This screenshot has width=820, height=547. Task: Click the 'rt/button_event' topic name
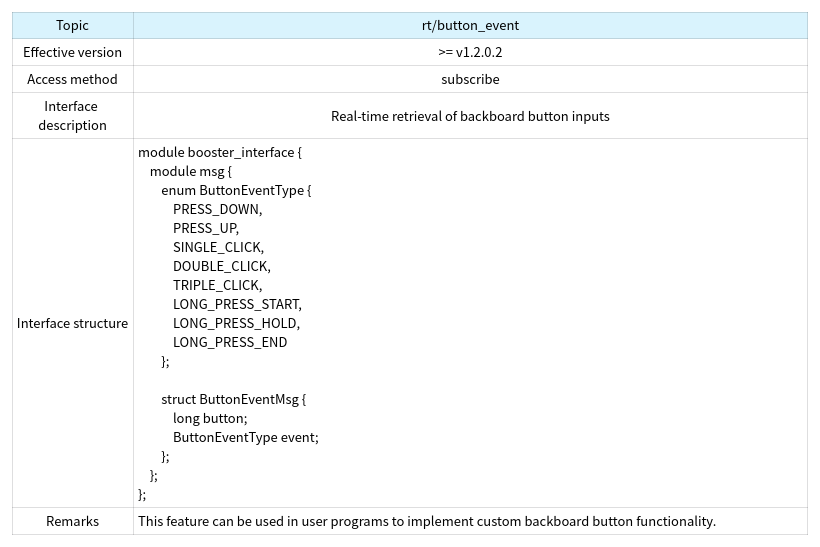point(470,25)
